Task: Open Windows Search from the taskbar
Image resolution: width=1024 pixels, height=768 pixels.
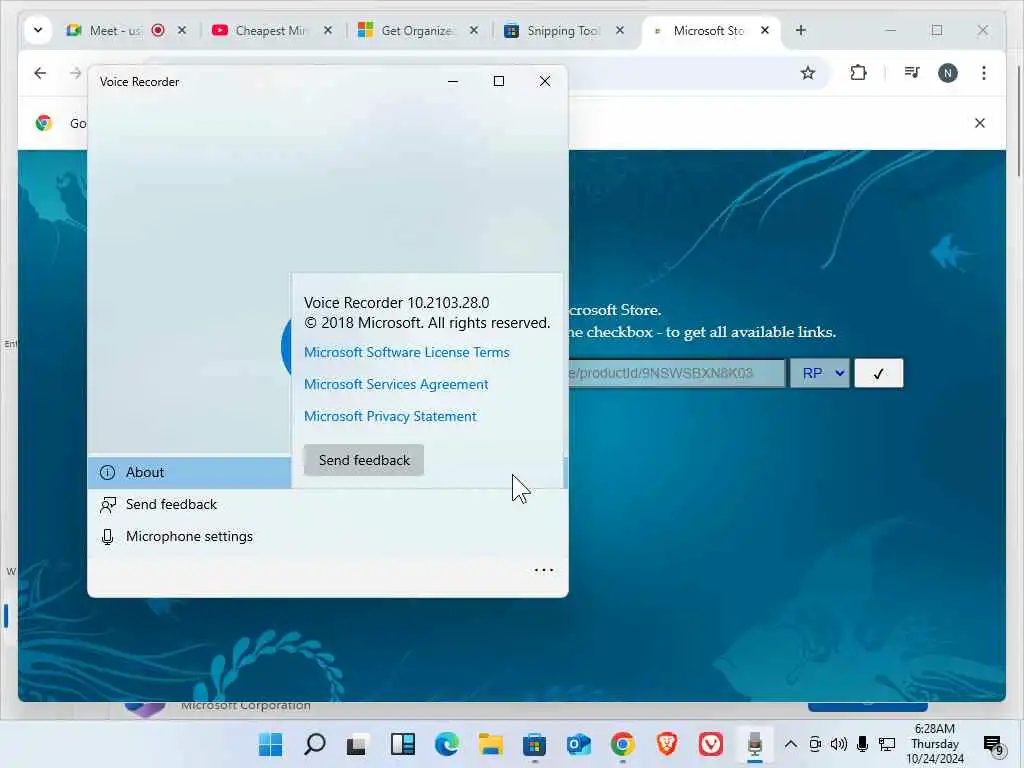Action: coord(315,744)
